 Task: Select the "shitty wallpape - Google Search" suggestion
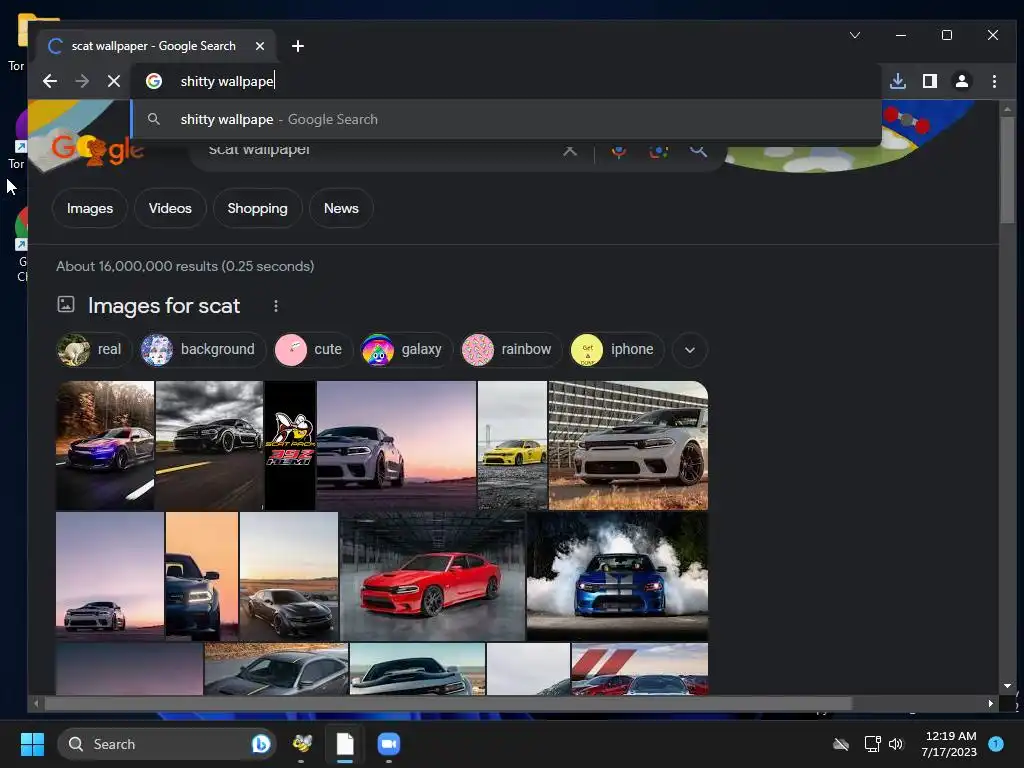506,120
